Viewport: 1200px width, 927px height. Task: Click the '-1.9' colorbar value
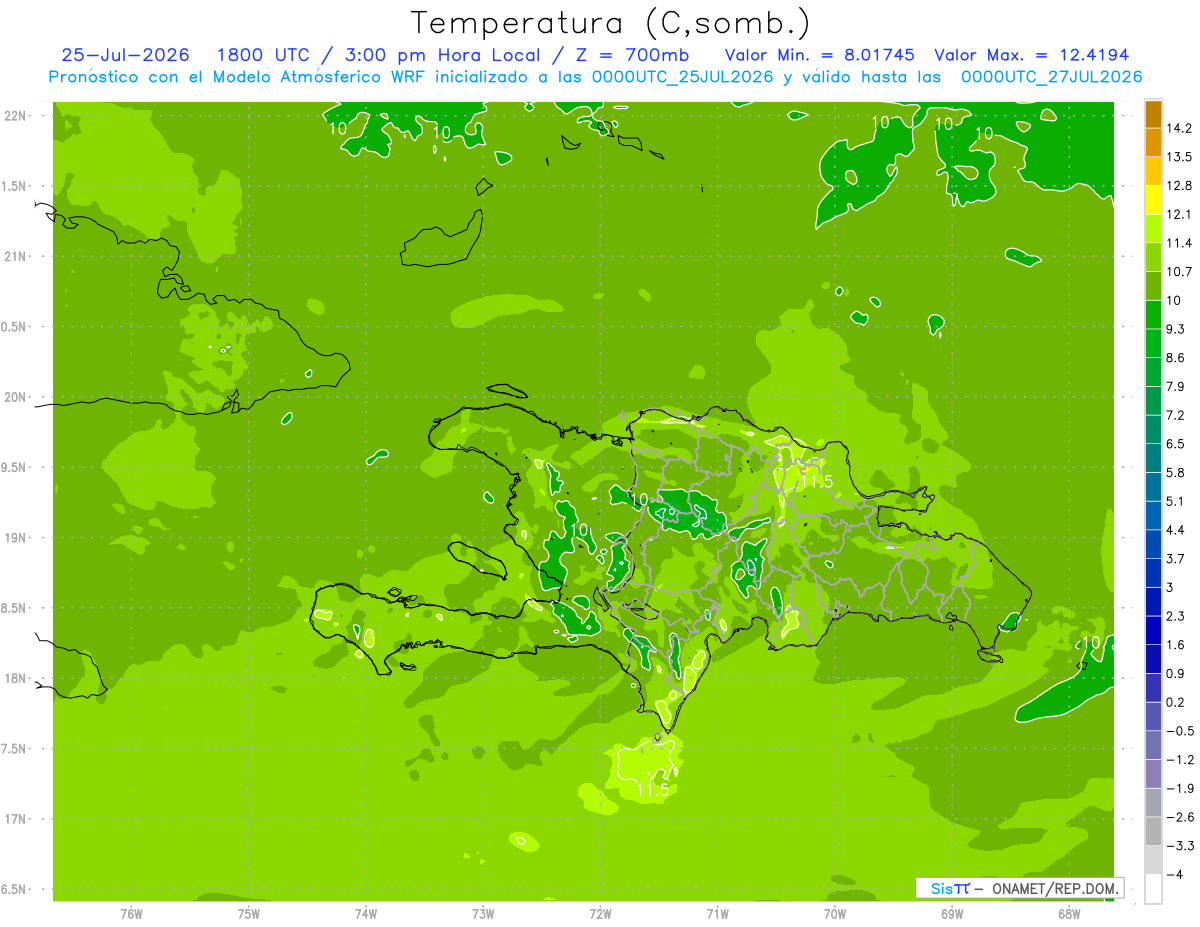1180,789
